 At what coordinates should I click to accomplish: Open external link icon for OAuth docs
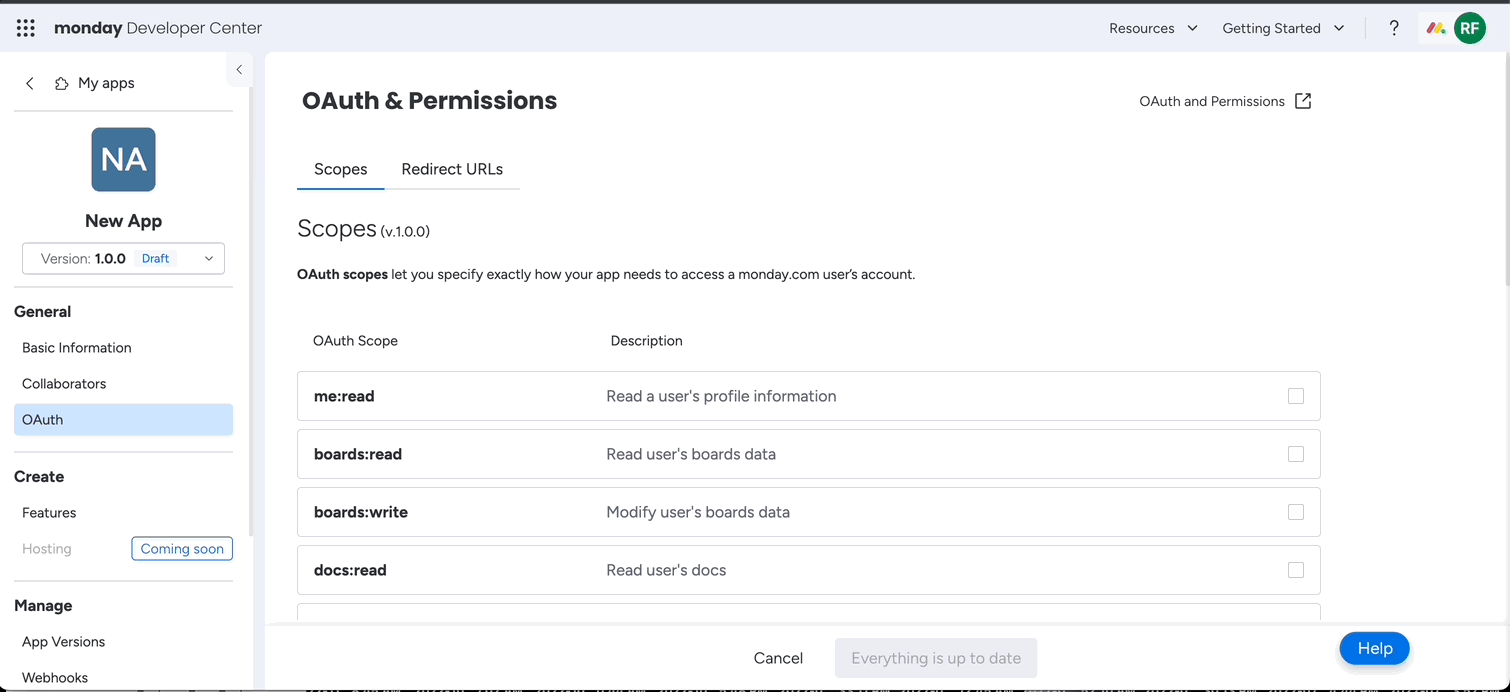tap(1303, 101)
